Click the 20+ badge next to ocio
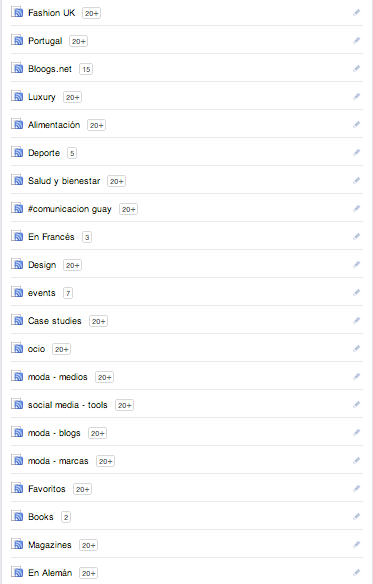The width and height of the screenshot is (373, 584). click(61, 349)
